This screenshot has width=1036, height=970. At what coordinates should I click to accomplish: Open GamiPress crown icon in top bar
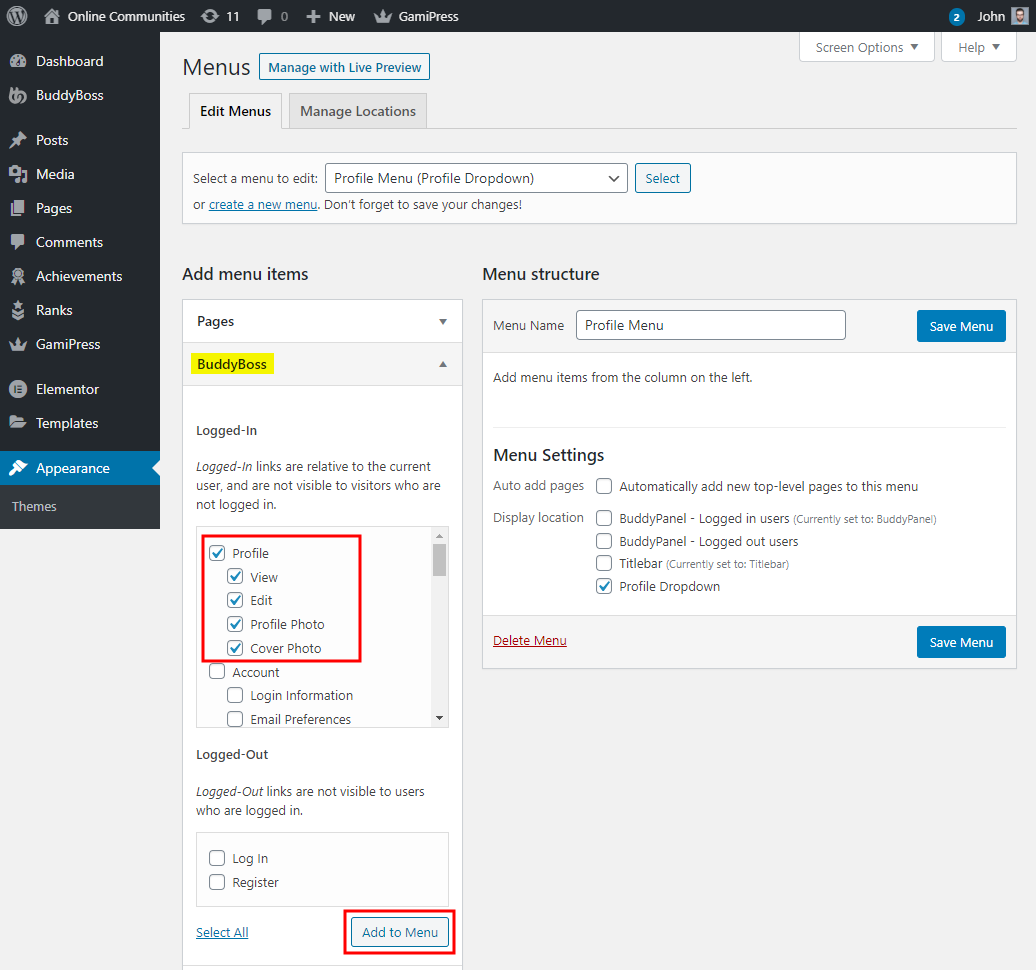(x=382, y=16)
